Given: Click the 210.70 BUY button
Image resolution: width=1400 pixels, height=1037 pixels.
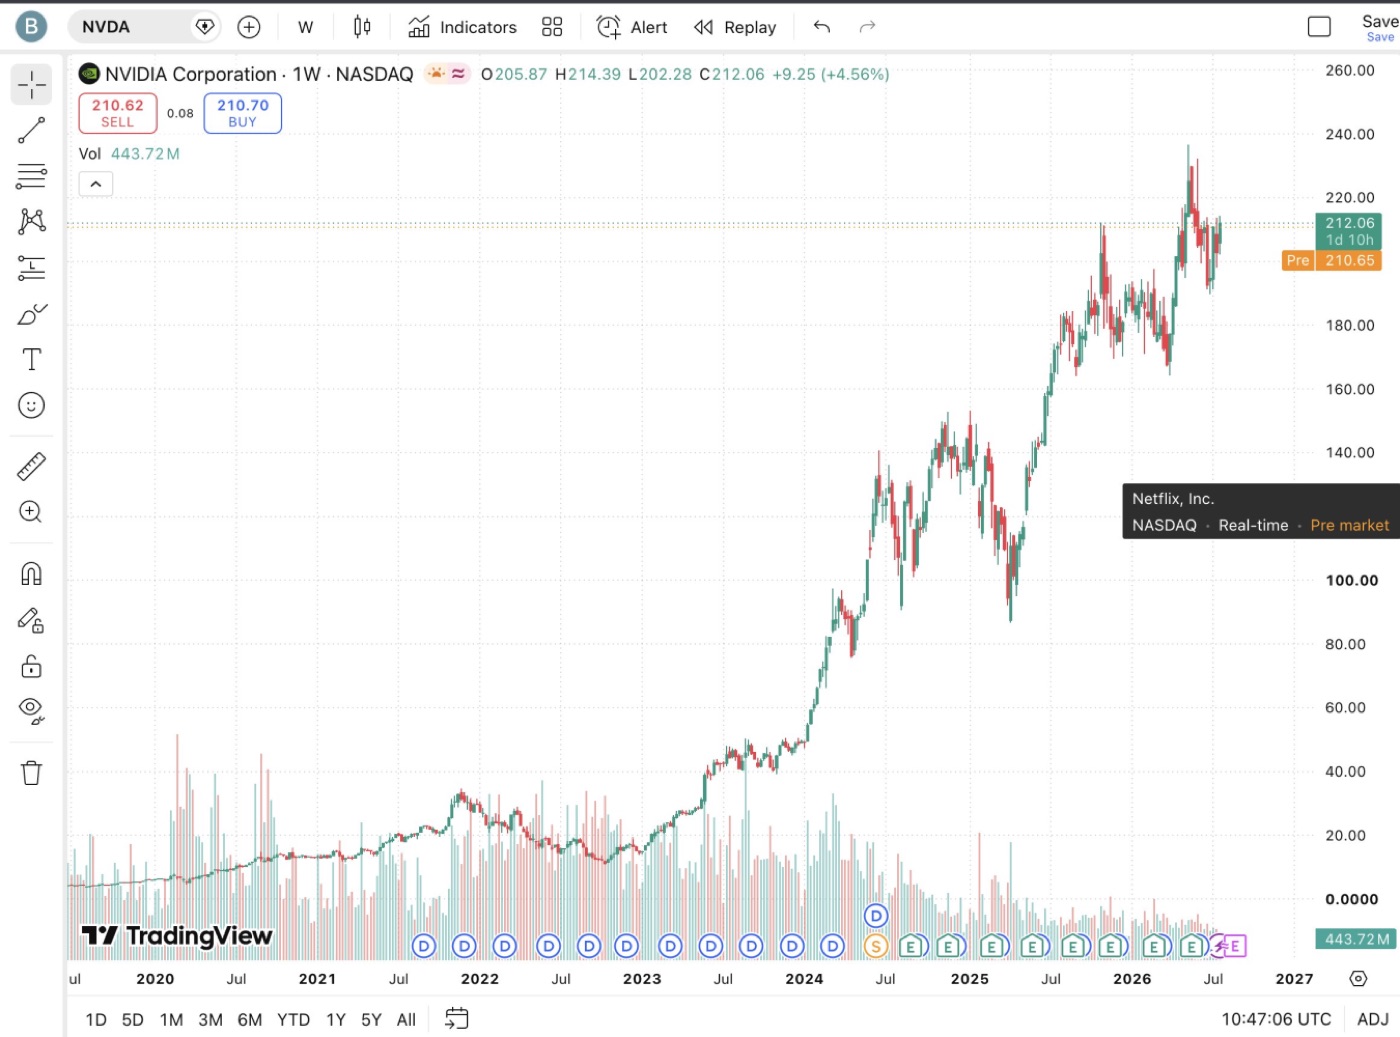Looking at the screenshot, I should tap(243, 113).
